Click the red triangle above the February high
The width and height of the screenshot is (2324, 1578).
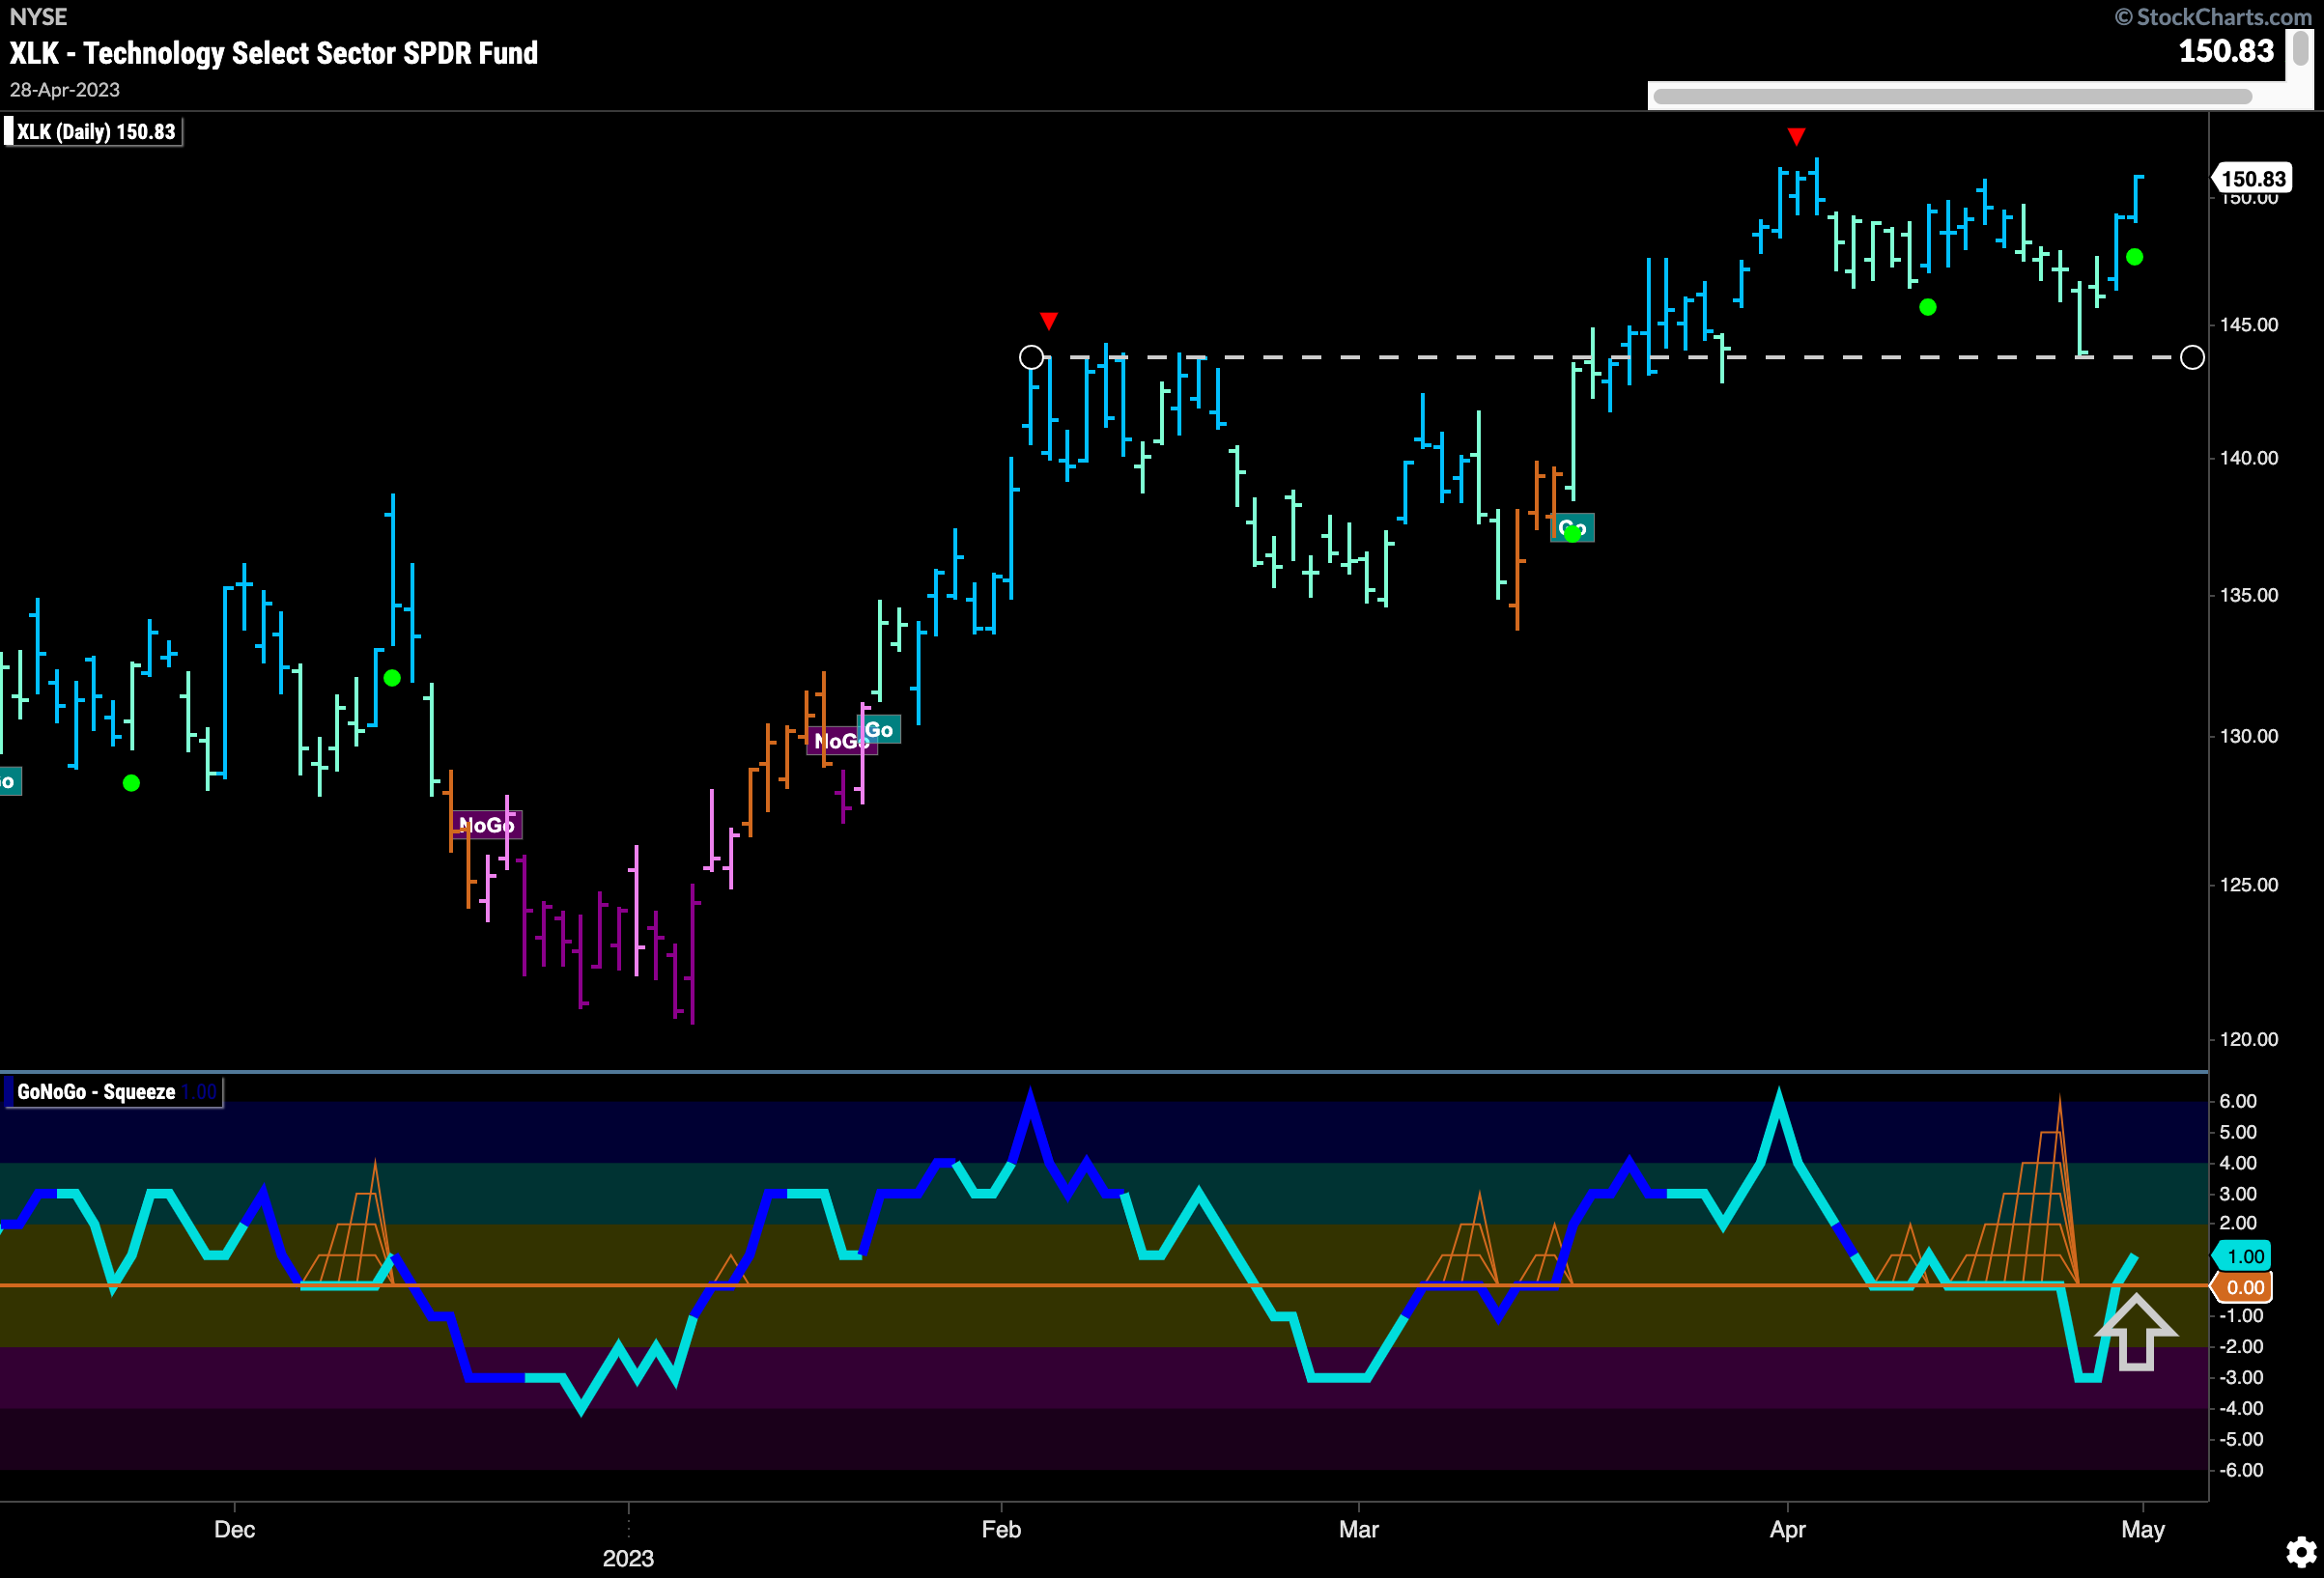[x=1048, y=321]
